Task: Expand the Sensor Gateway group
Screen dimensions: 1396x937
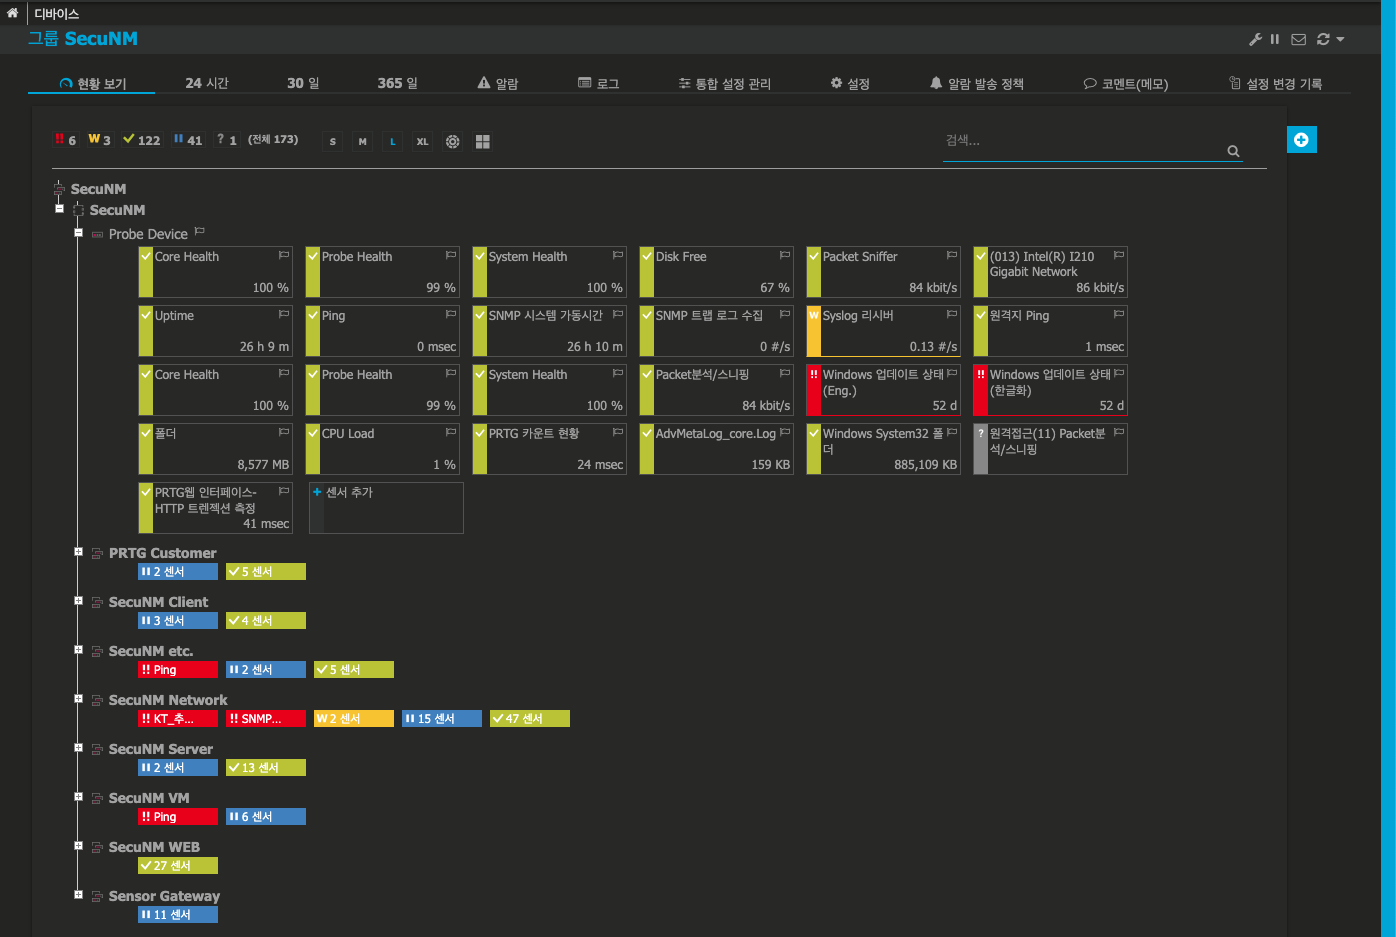Action: coord(78,895)
